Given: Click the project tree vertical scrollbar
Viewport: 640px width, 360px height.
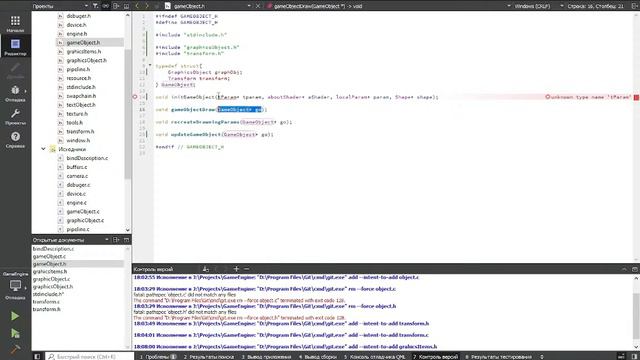Looking at the screenshot, I should [x=128, y=114].
